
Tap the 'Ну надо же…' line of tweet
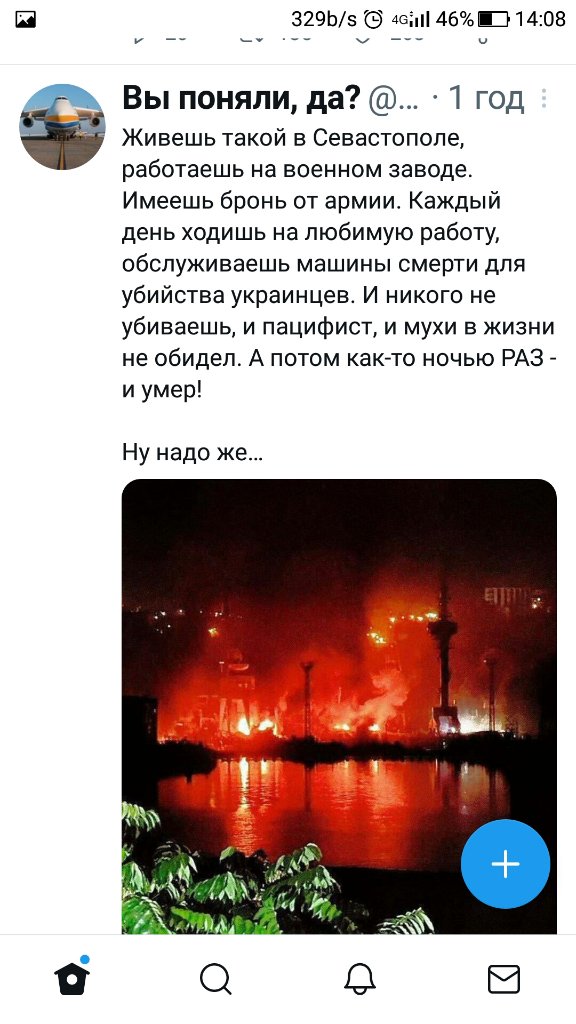coord(193,452)
